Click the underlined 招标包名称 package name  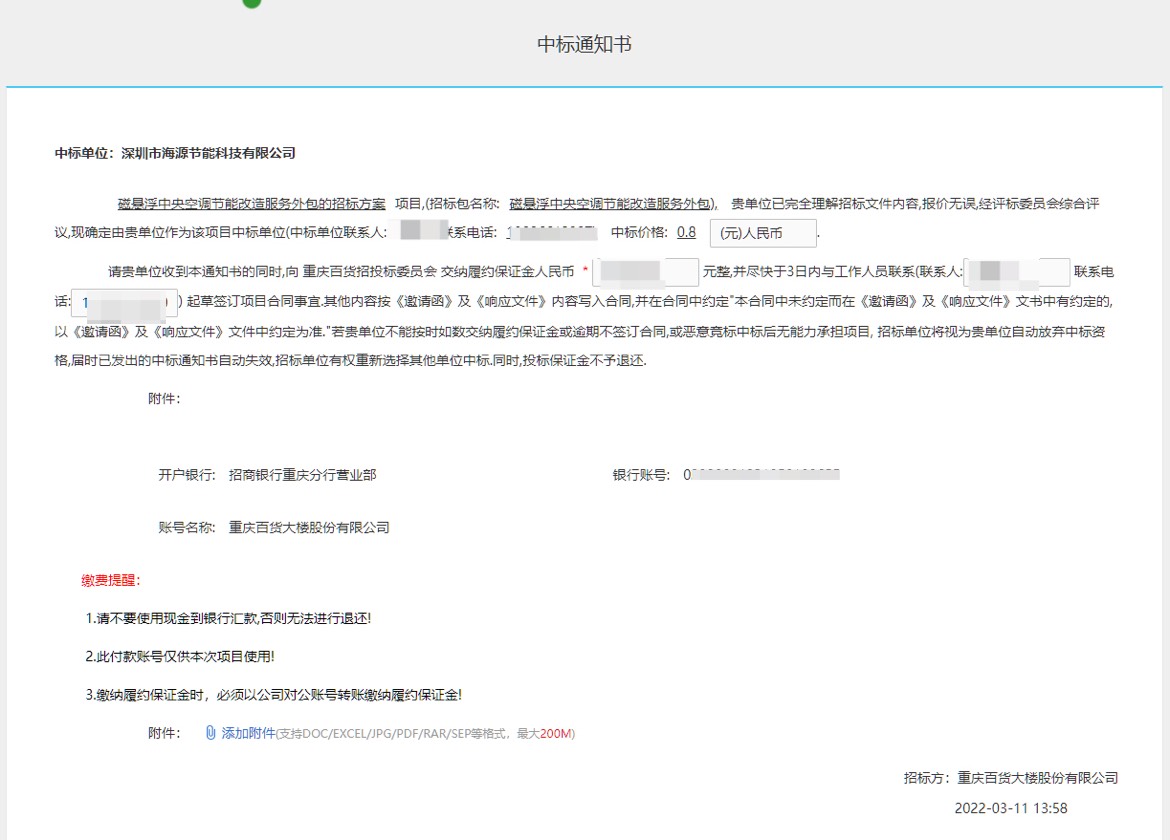(610, 204)
